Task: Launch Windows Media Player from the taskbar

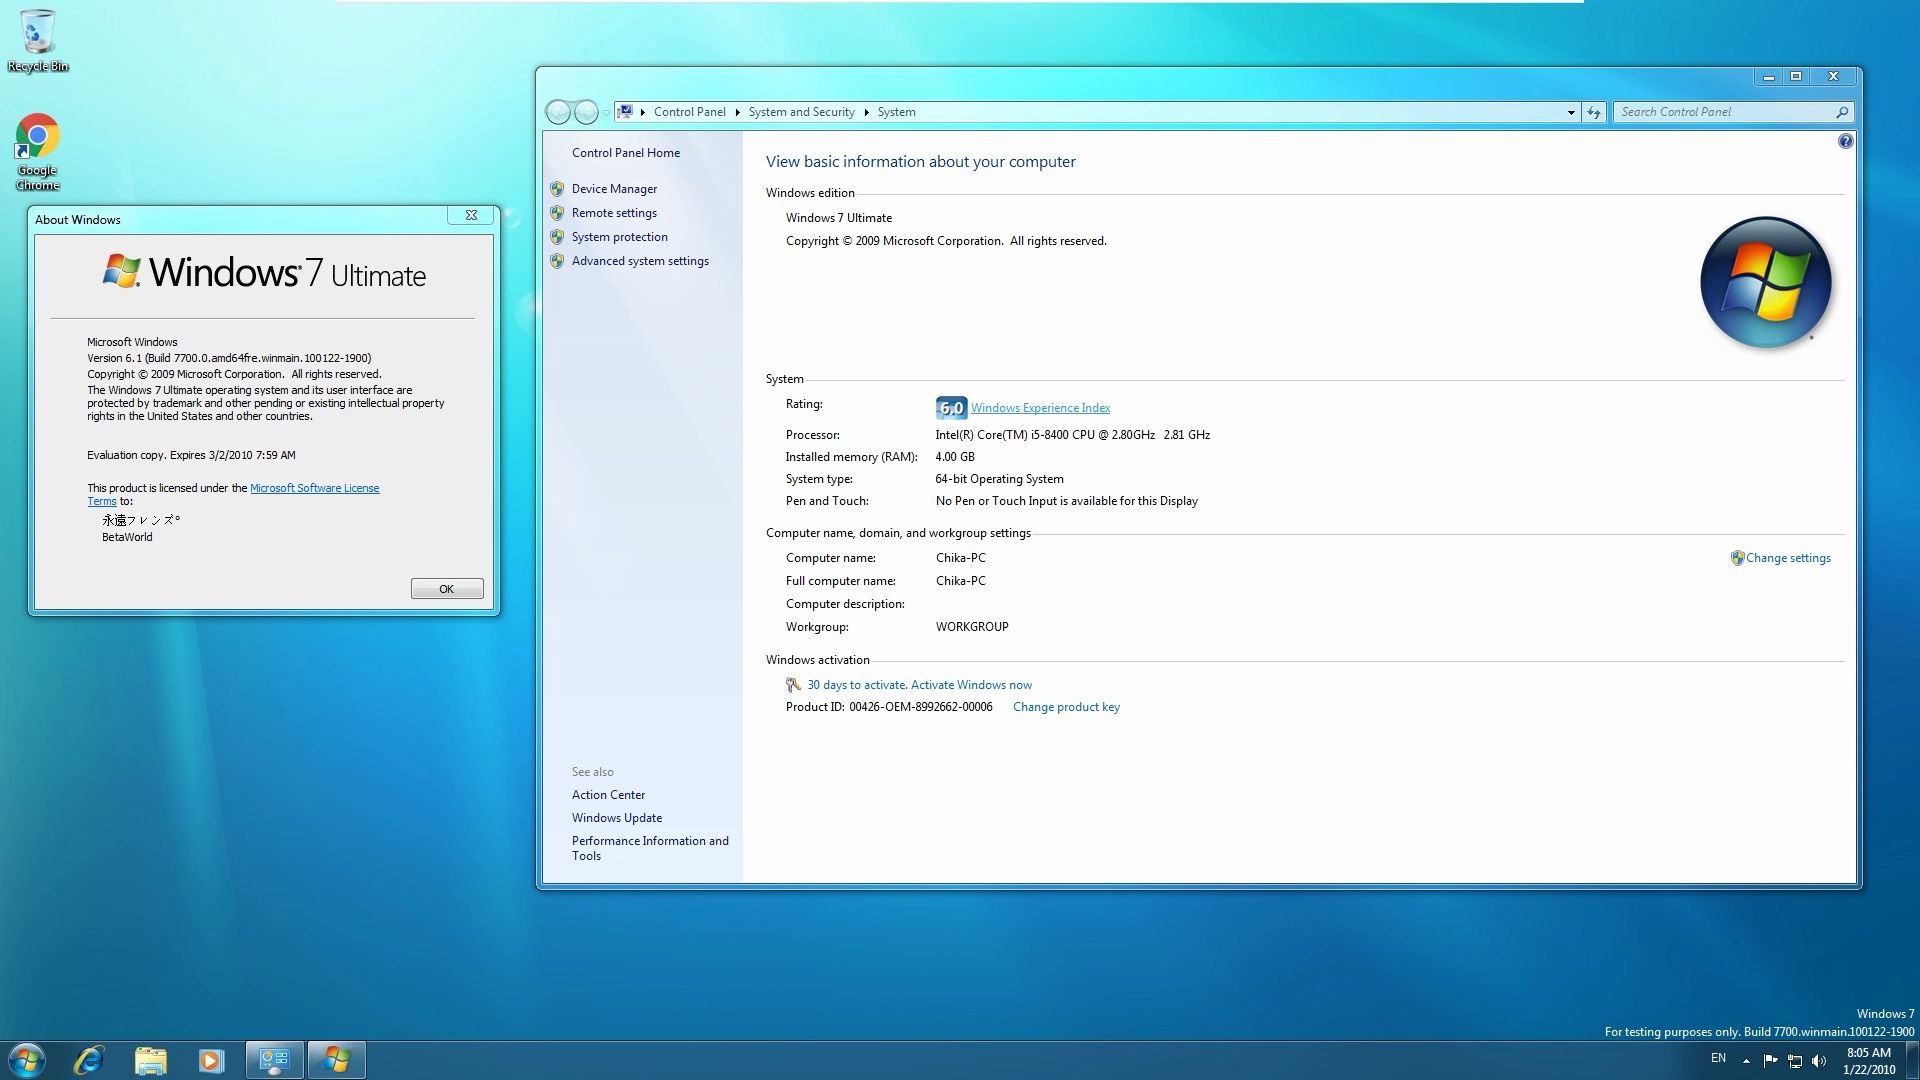Action: (211, 1060)
